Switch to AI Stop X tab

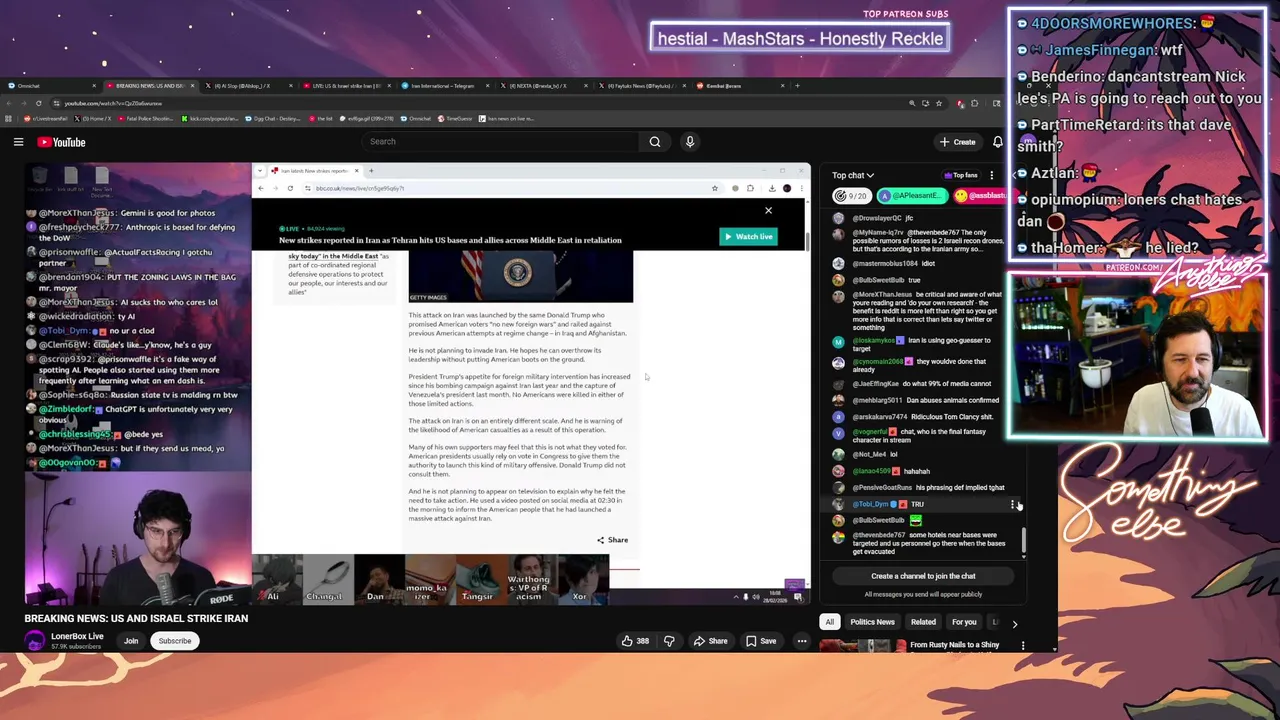247,86
